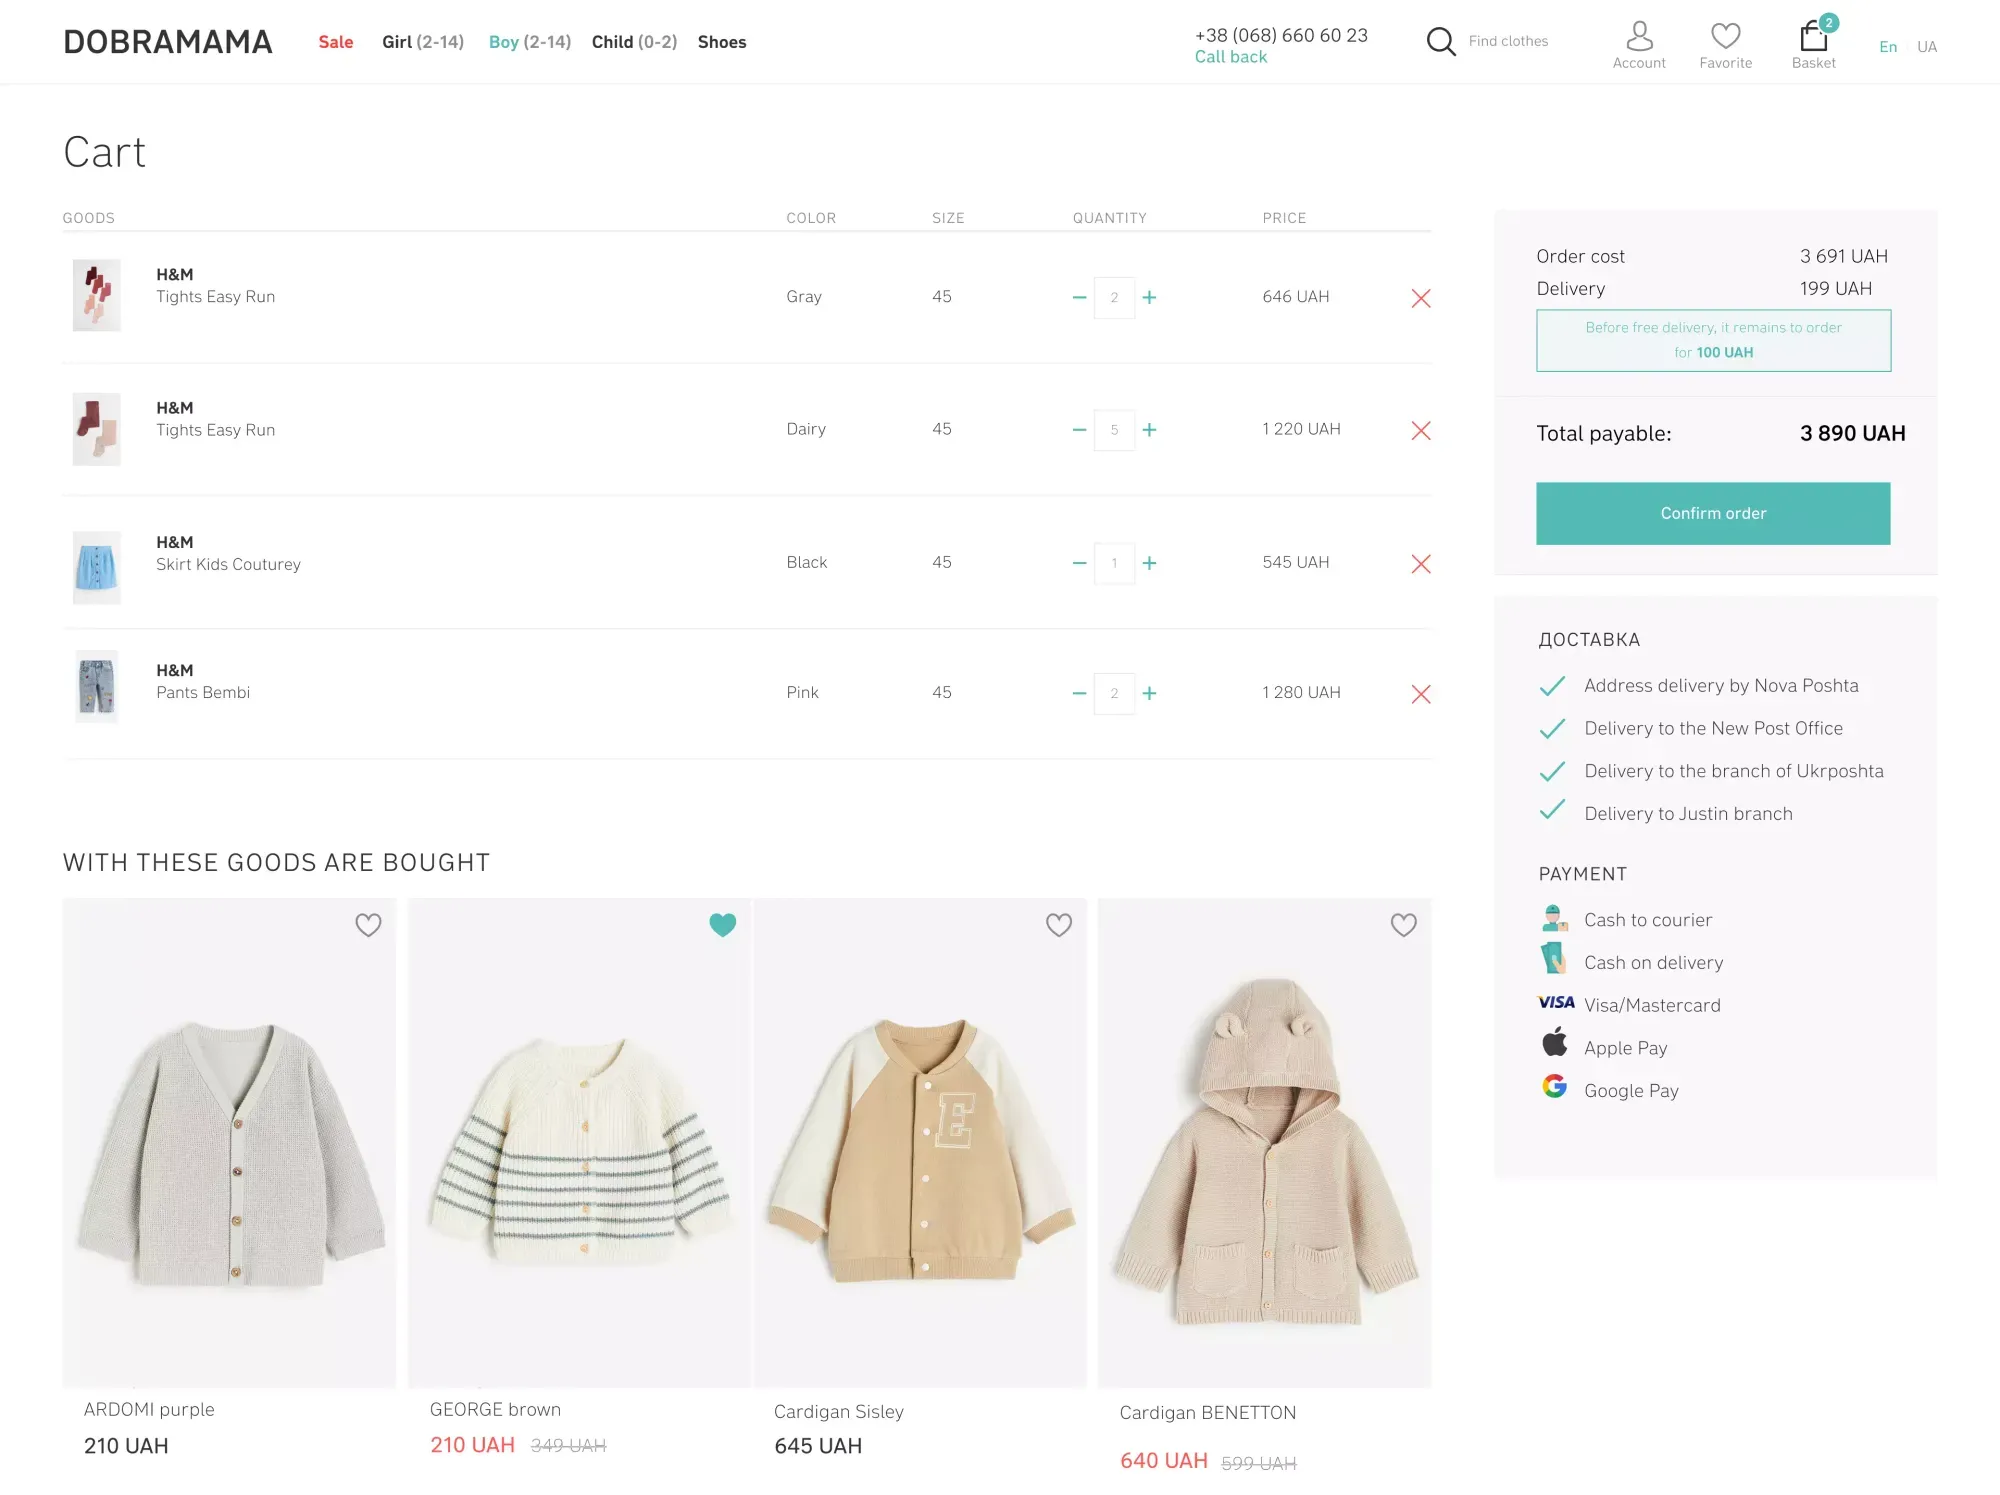Click the Call back link
2000x1495 pixels.
click(x=1230, y=57)
